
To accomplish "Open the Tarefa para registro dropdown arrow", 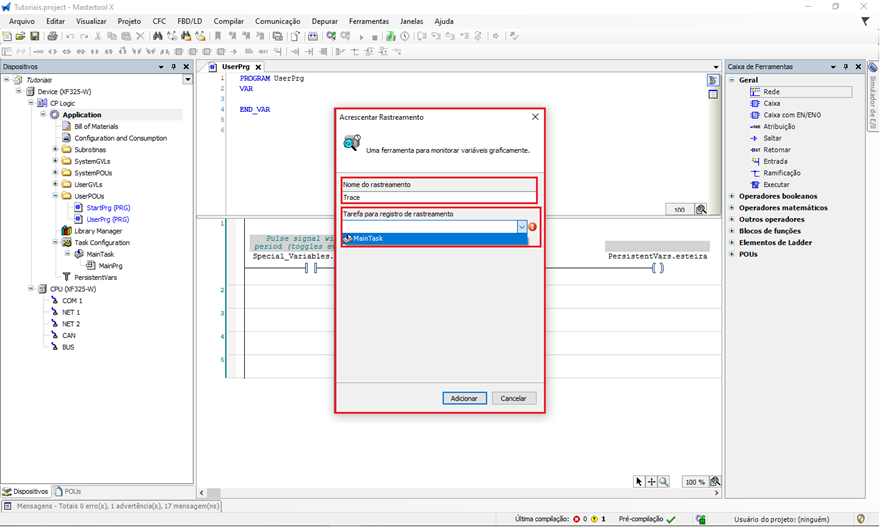I will point(521,227).
